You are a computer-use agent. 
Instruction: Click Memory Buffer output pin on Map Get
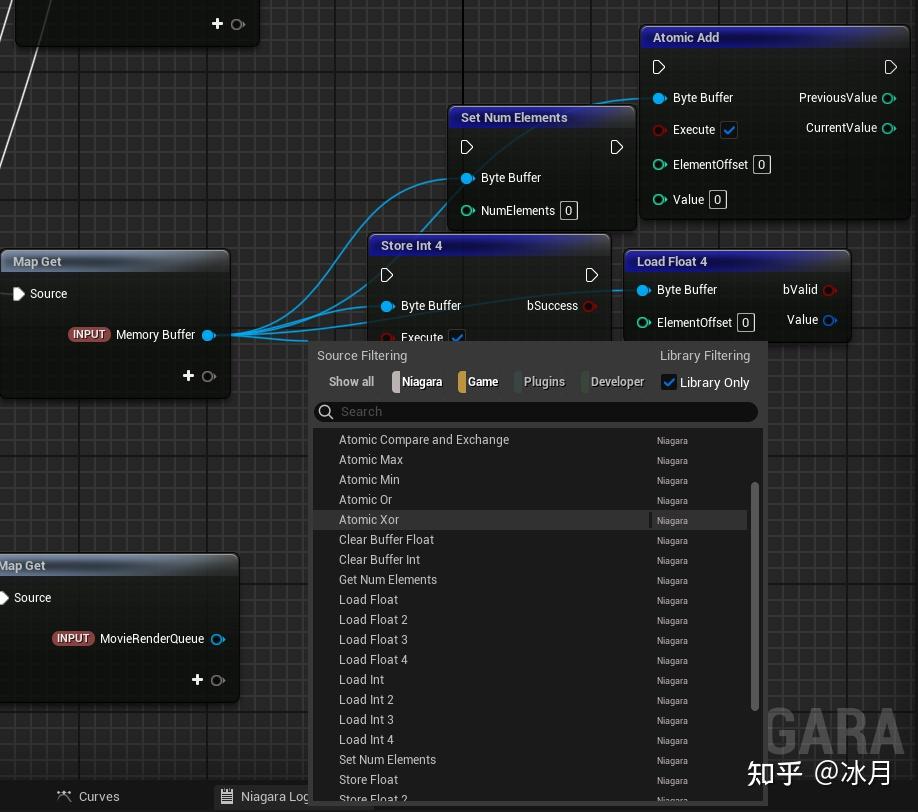(208, 335)
